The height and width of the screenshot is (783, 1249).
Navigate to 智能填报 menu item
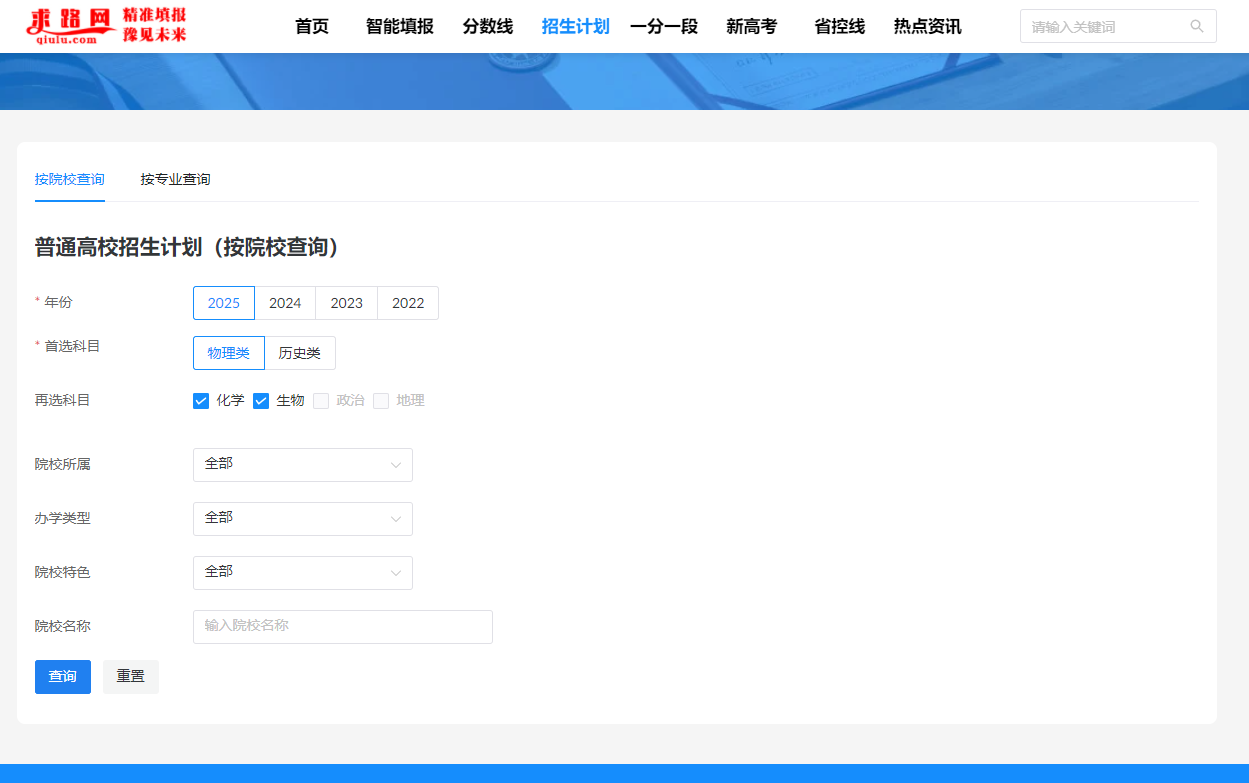399,26
